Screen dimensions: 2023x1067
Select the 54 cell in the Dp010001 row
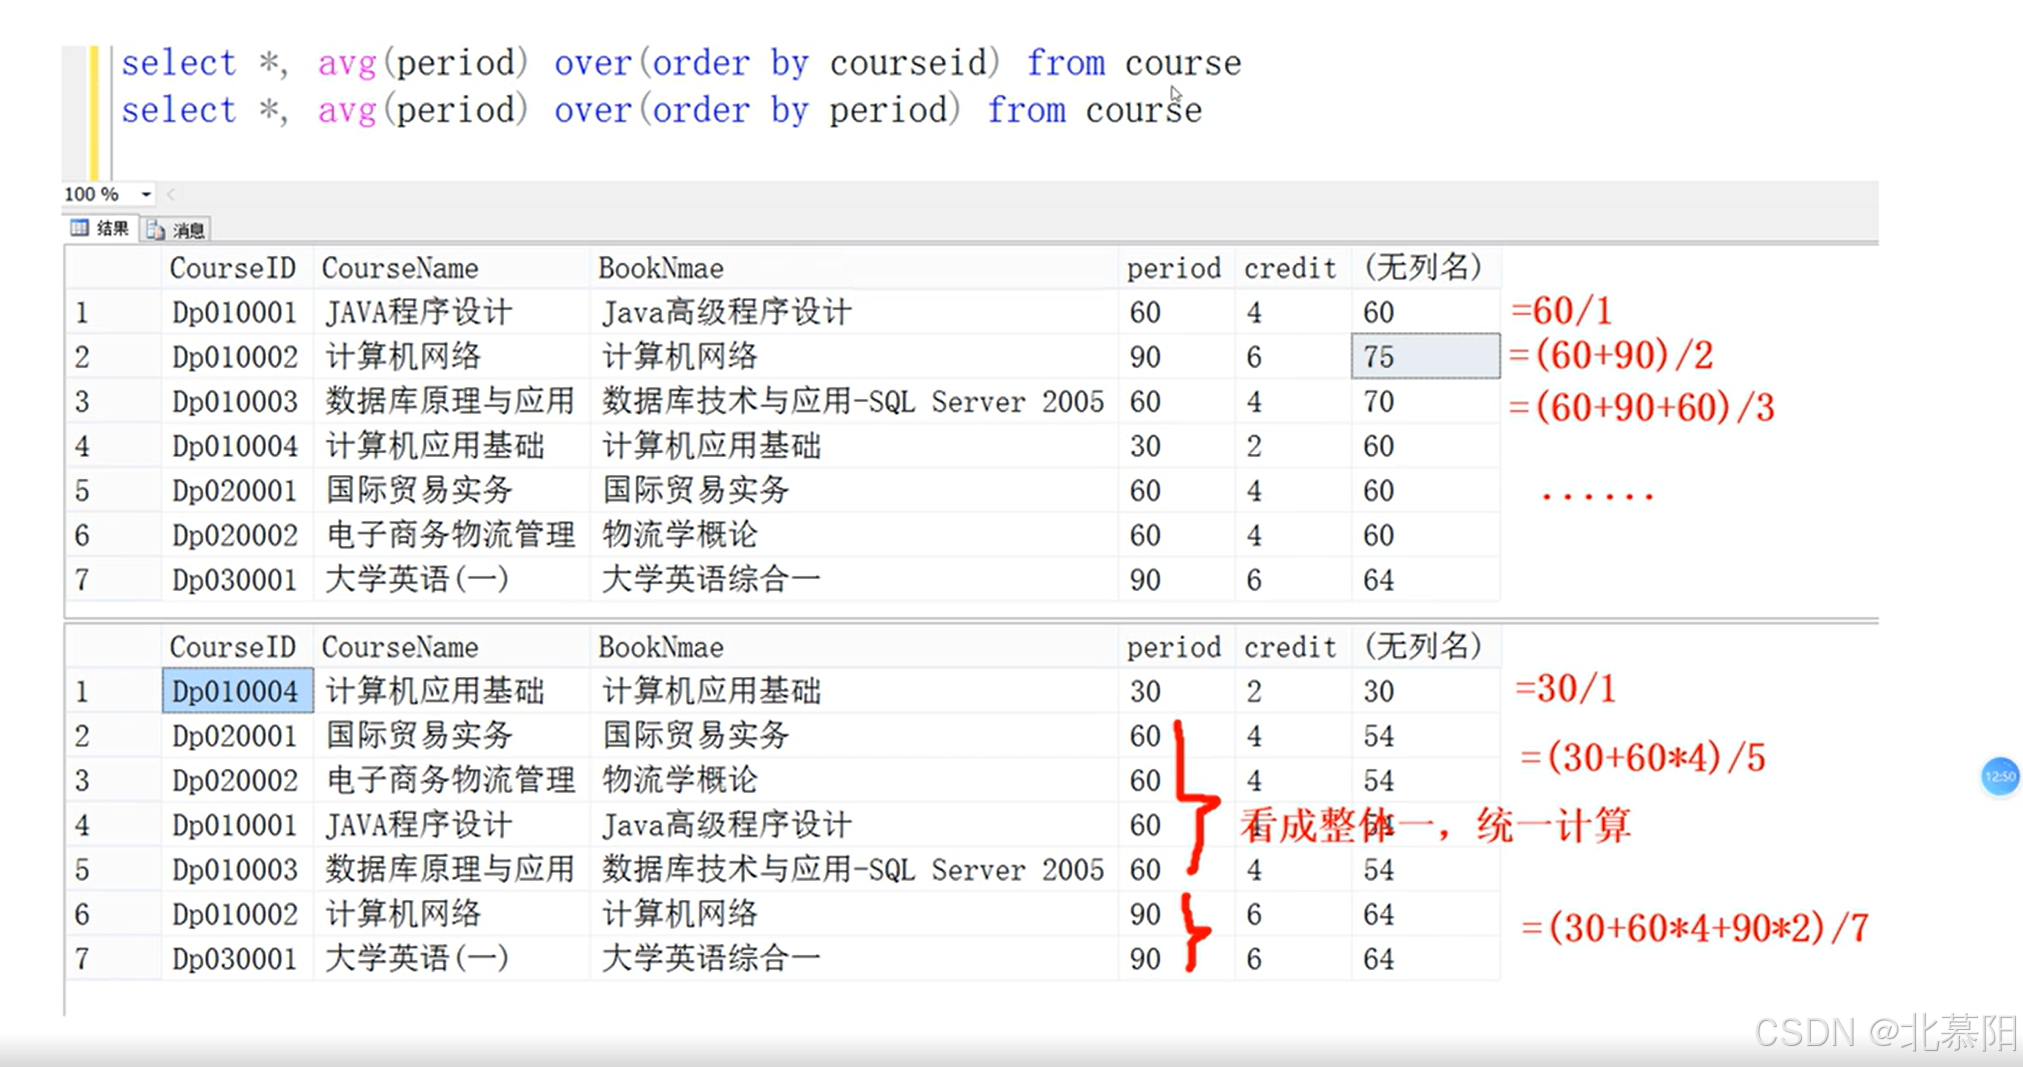[x=1426, y=825]
